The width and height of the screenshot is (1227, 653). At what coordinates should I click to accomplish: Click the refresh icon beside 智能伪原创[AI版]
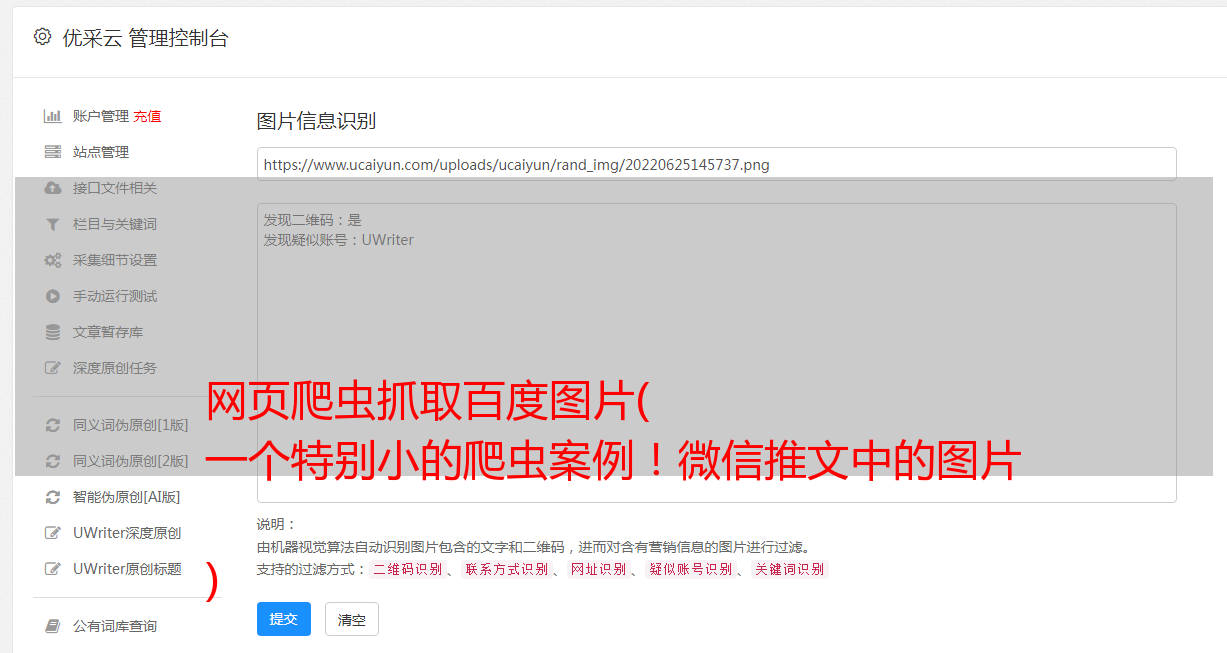(x=53, y=497)
